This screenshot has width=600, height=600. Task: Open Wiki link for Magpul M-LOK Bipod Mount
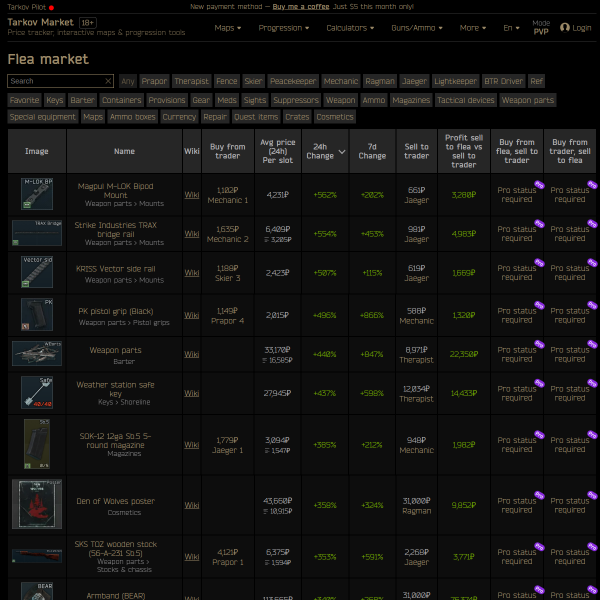click(x=192, y=195)
